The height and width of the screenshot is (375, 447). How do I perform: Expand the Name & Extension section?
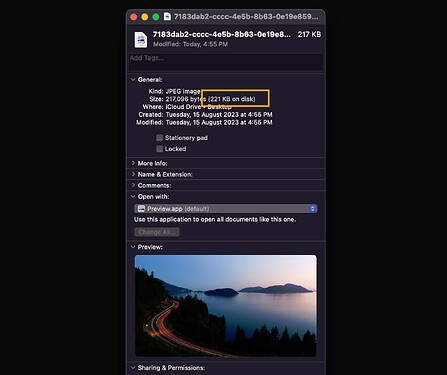(133, 174)
